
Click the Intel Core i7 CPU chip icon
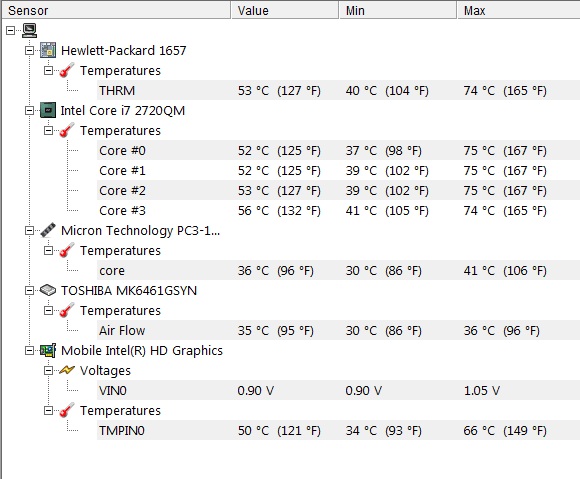[x=48, y=110]
